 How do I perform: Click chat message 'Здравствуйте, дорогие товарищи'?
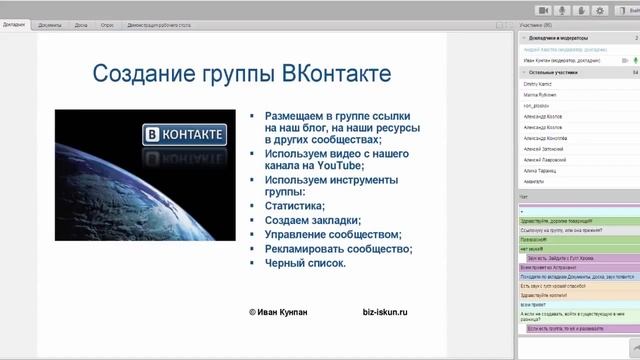[580, 221]
